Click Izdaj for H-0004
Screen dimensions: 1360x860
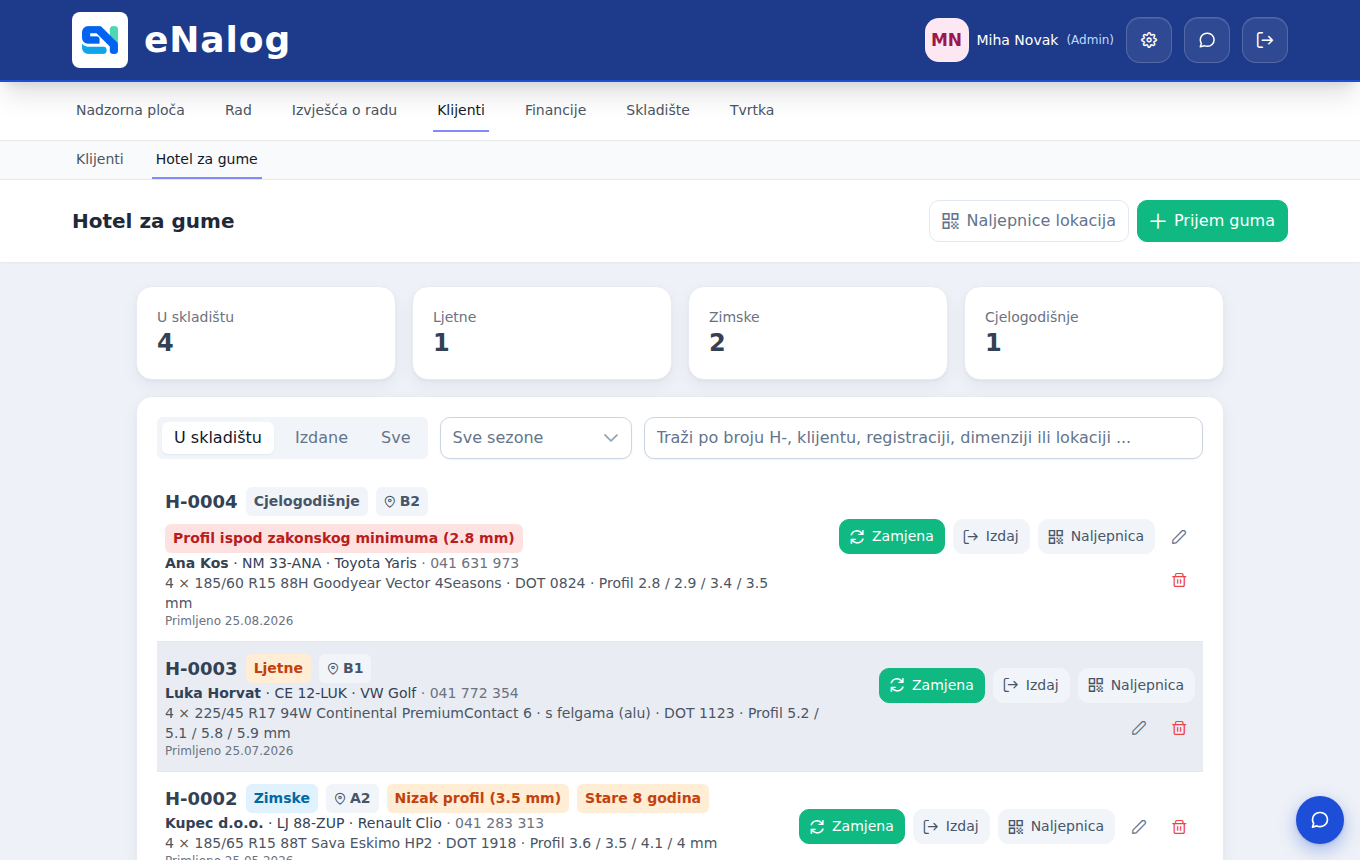991,537
